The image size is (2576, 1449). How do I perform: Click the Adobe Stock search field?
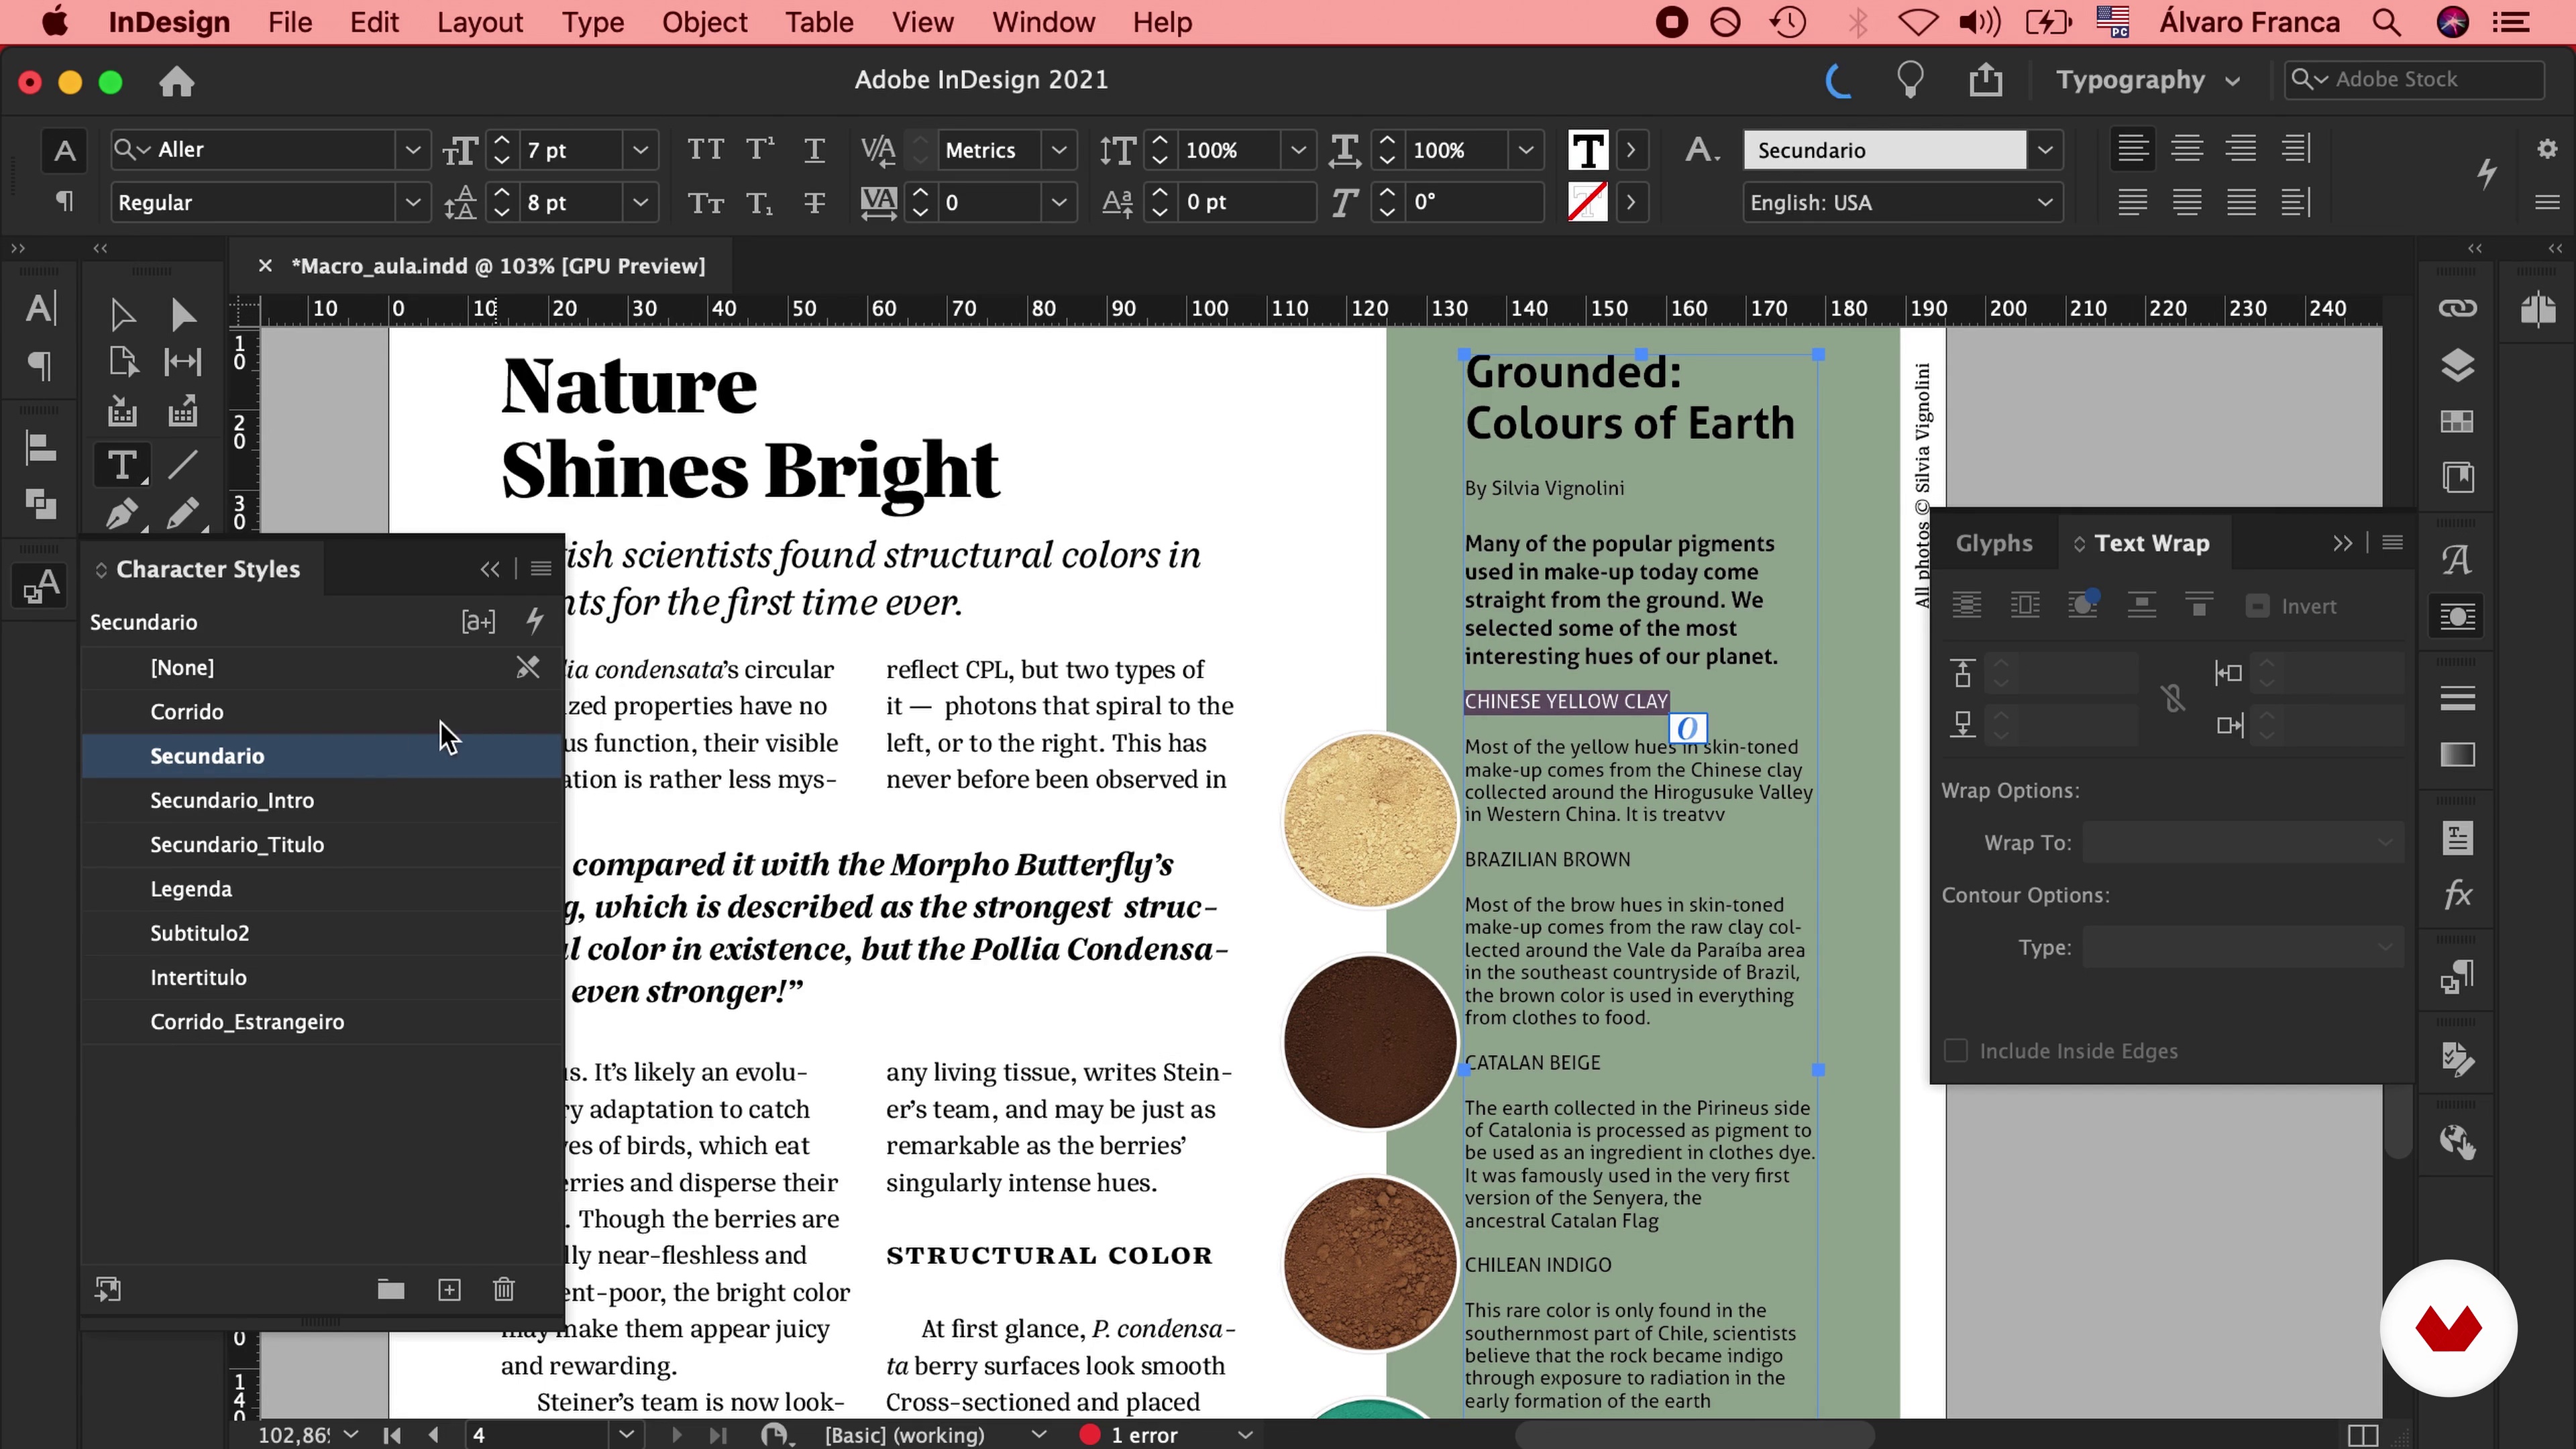tap(2414, 79)
